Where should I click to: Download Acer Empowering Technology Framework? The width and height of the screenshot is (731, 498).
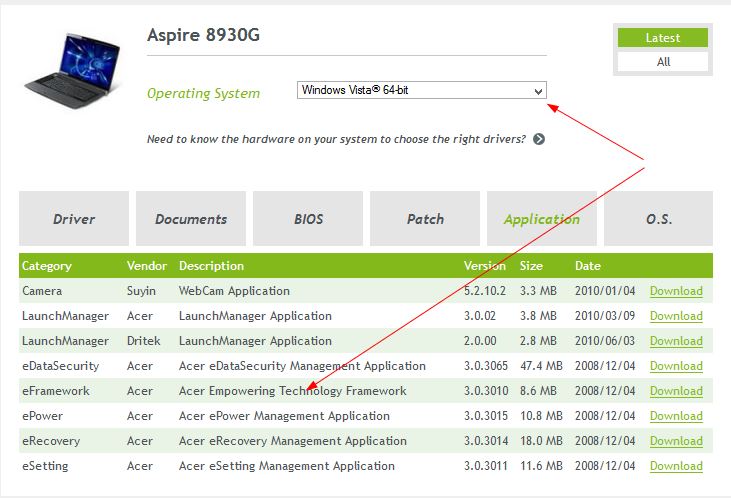pos(676,391)
